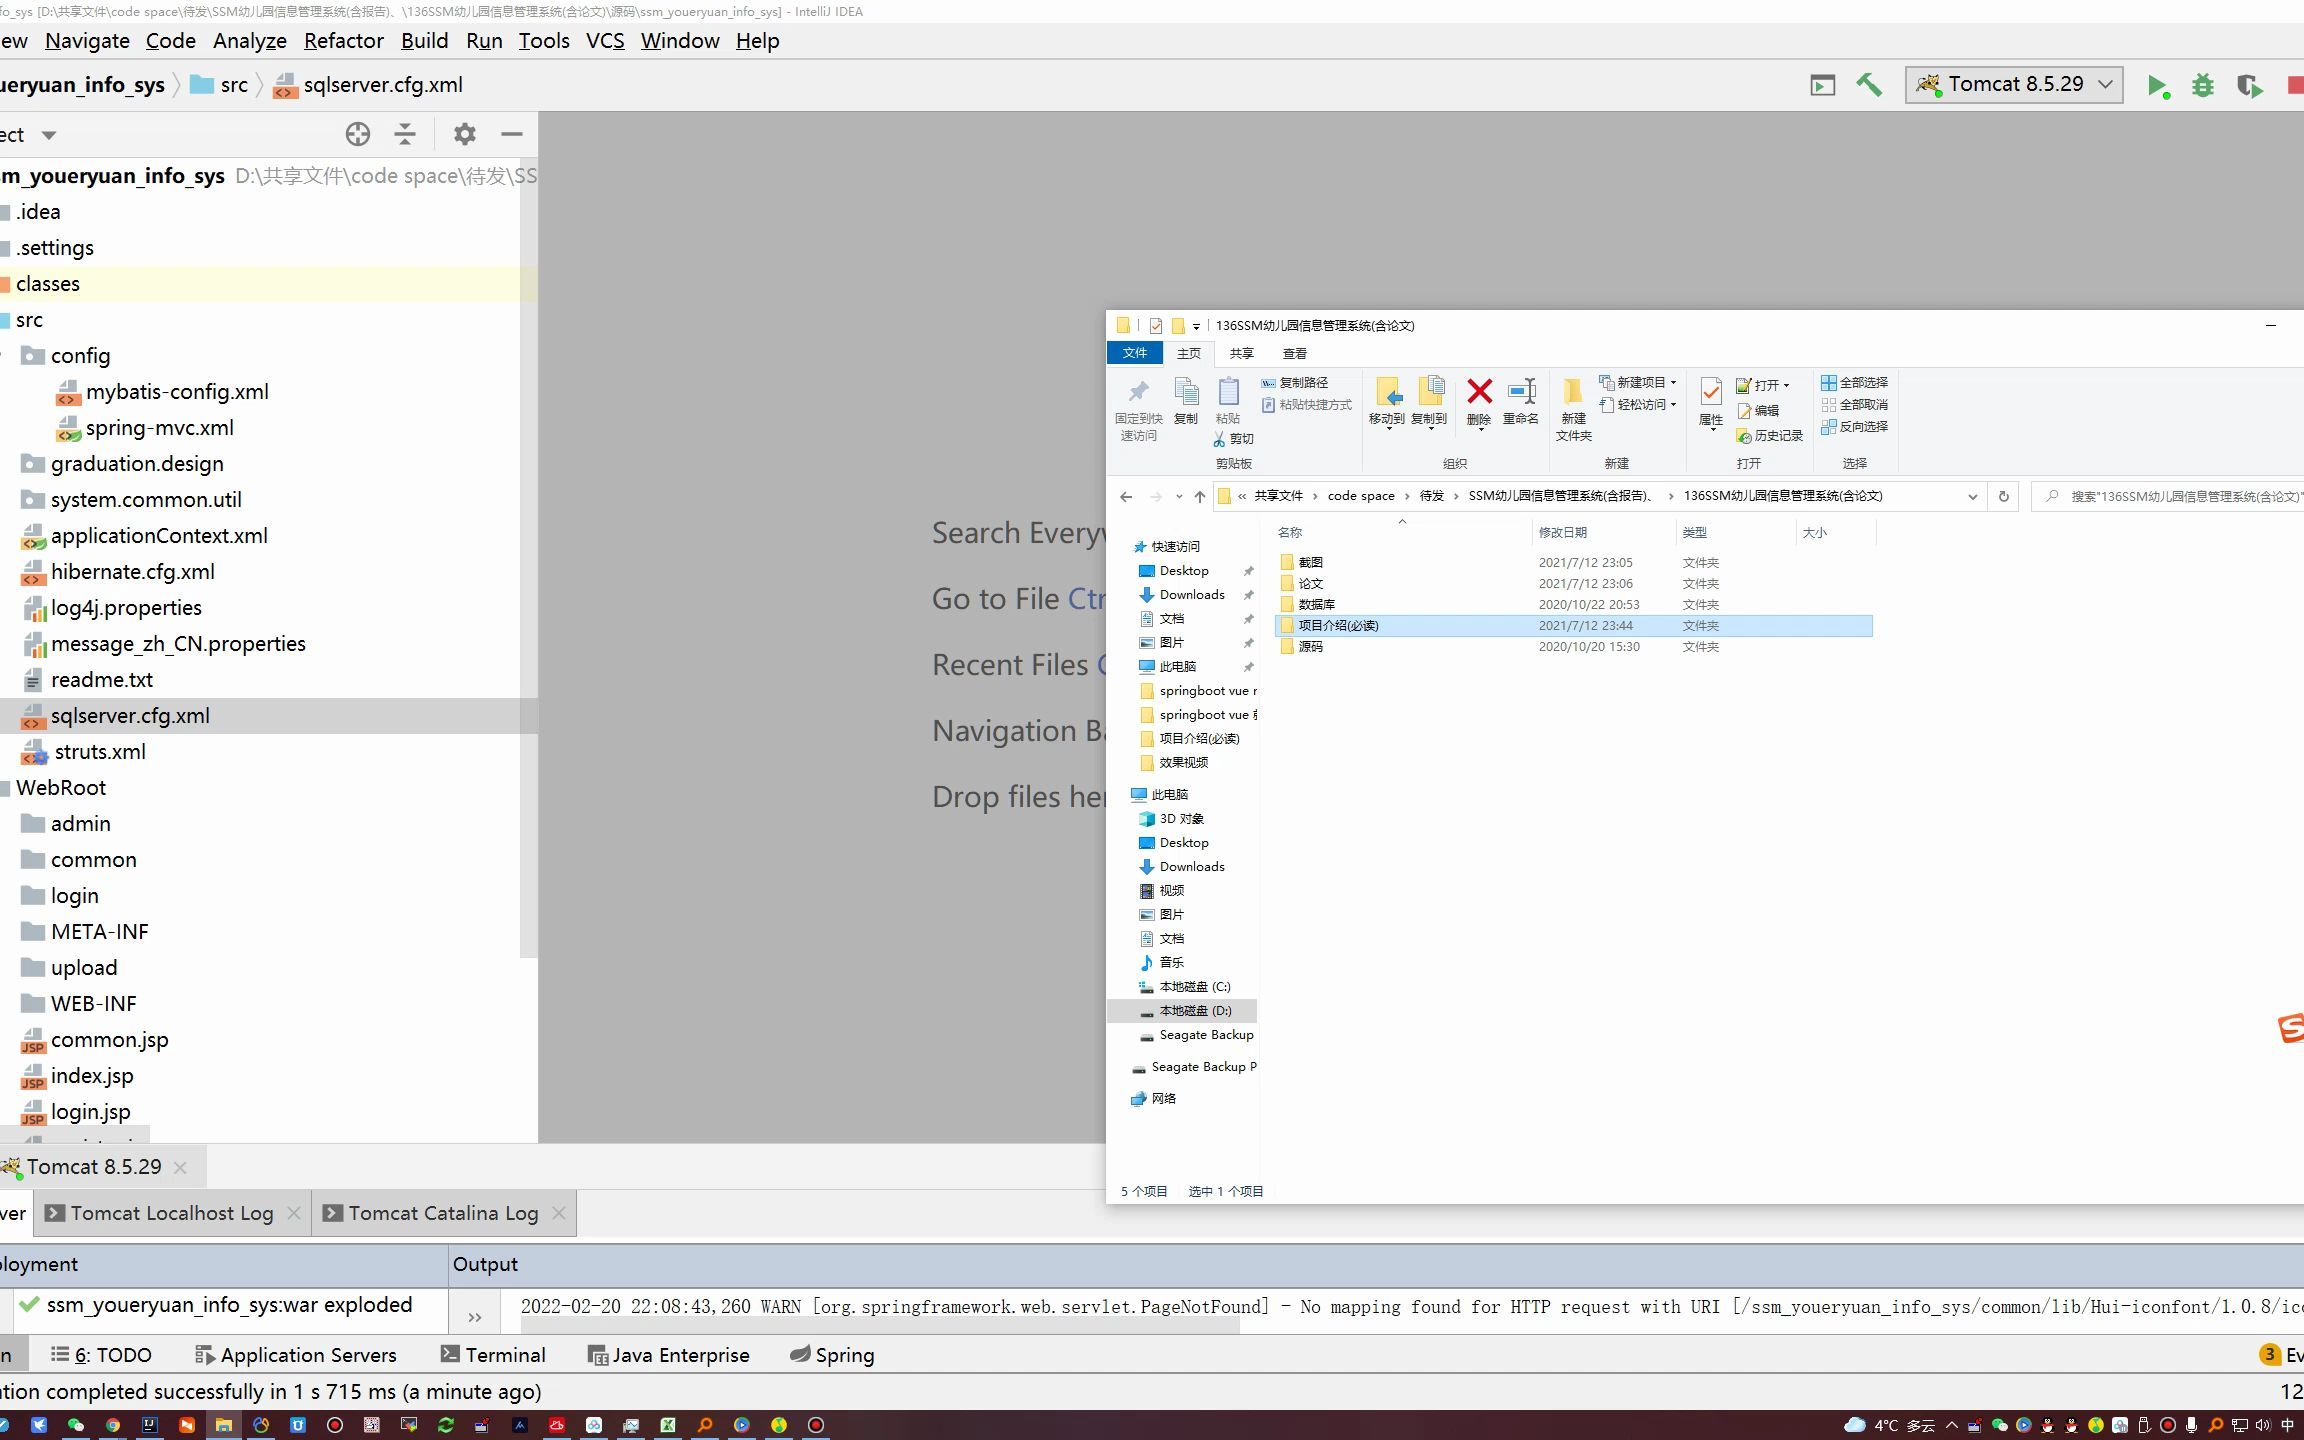Expand the output soft-wrap chevron button
The height and width of the screenshot is (1440, 2304).
[475, 1318]
